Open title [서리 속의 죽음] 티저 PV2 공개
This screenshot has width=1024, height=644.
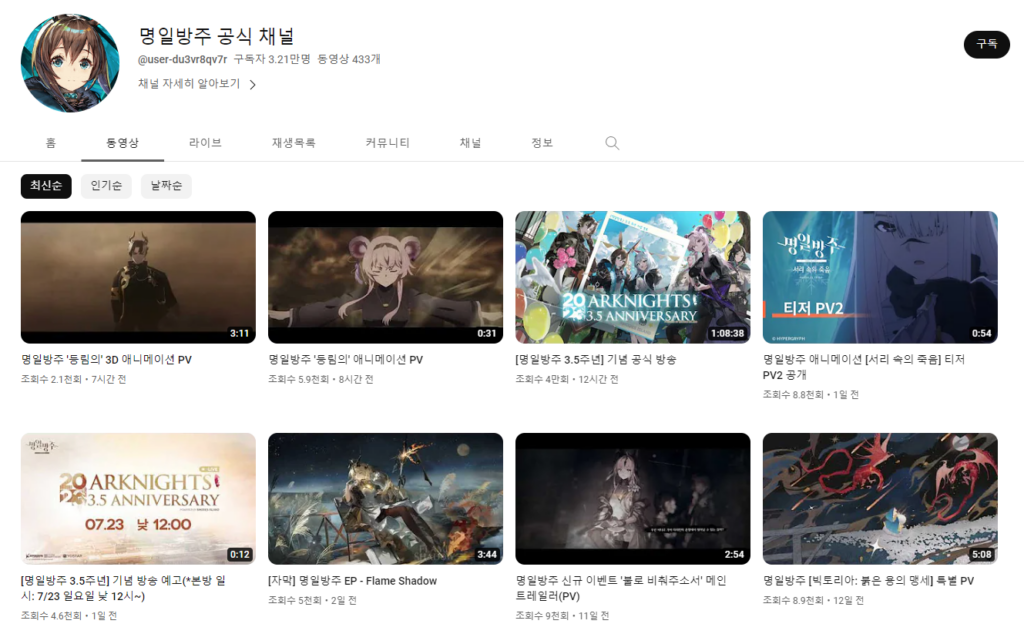point(864,367)
